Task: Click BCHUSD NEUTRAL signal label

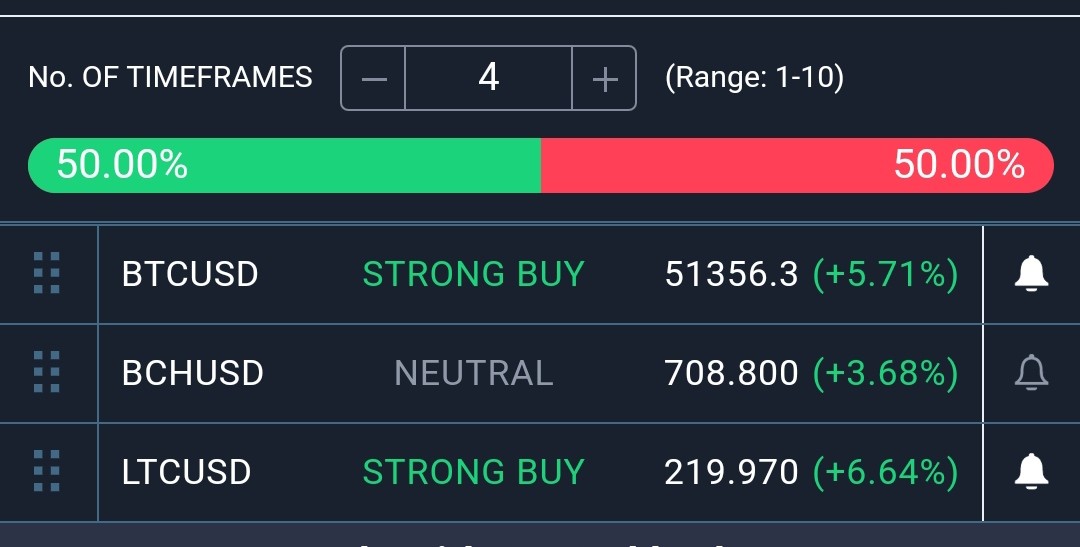Action: (474, 373)
